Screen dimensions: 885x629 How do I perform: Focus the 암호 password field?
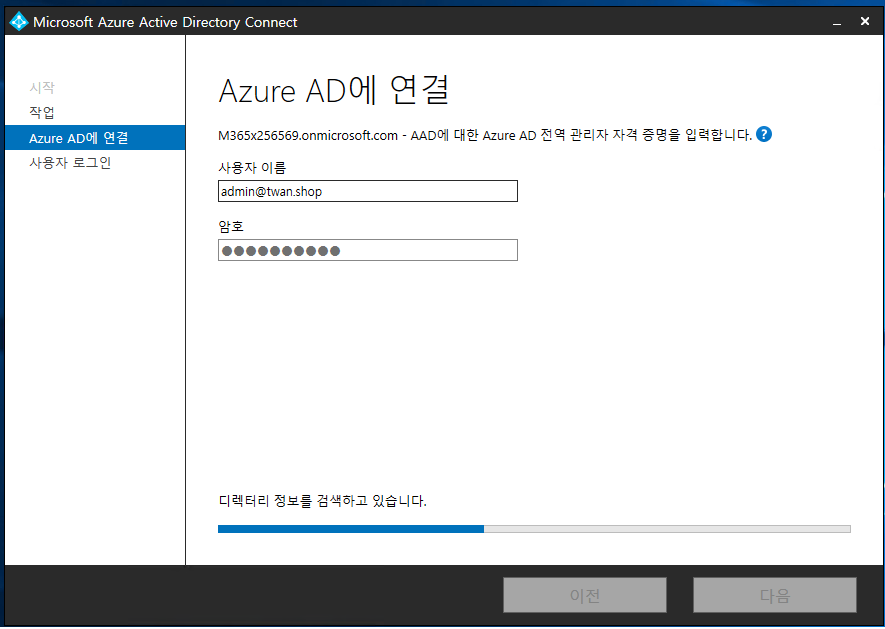[x=367, y=250]
